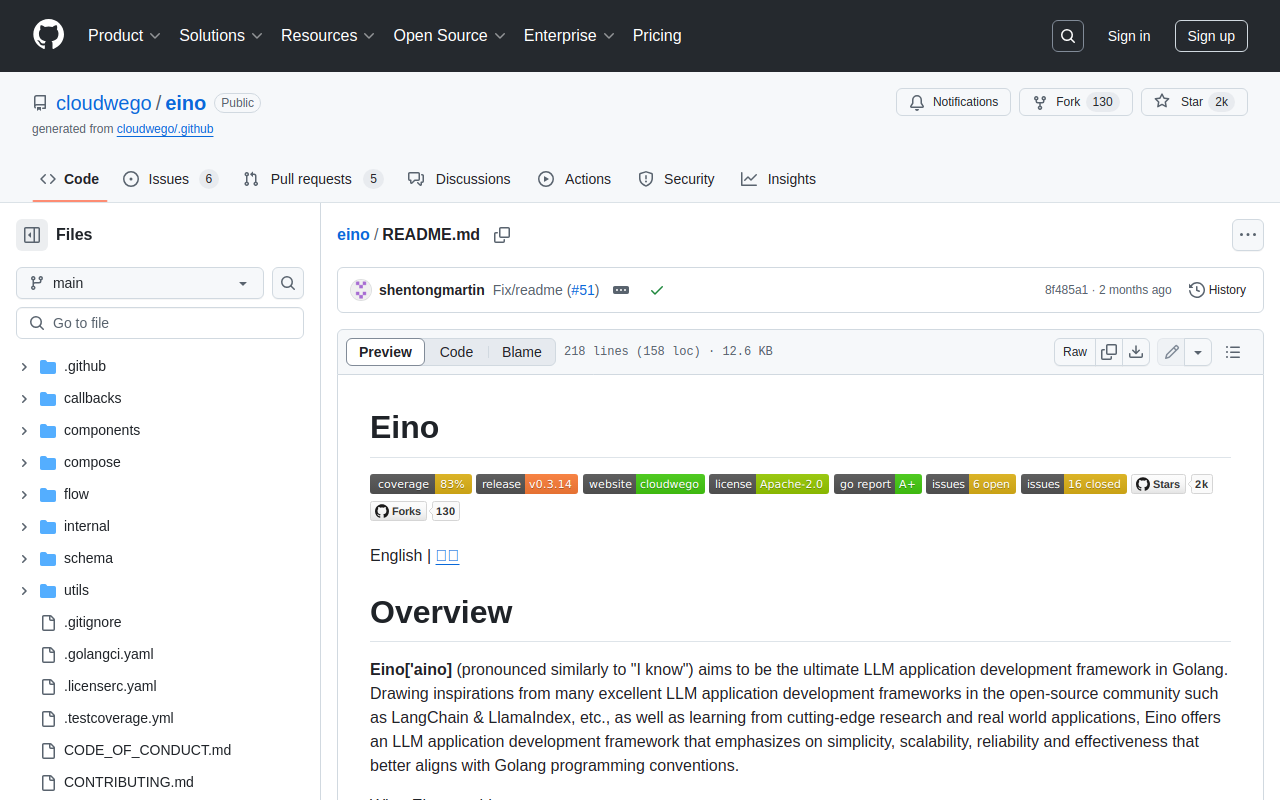Open the search magnifier in header

point(1068,36)
